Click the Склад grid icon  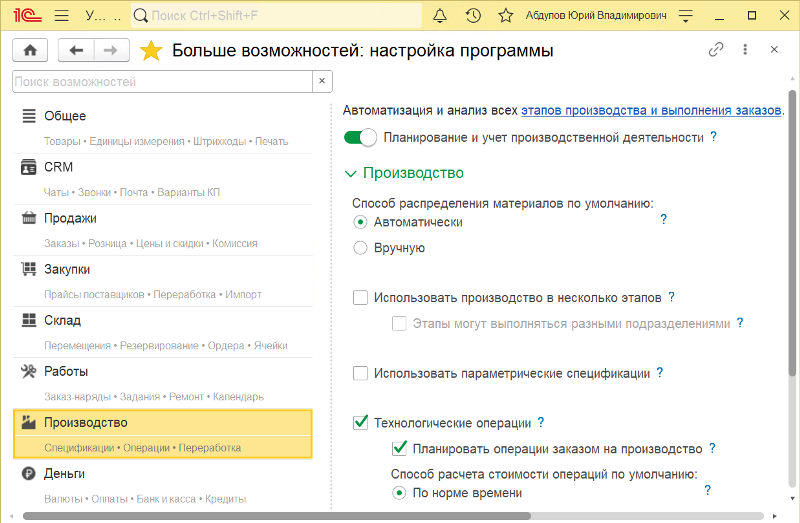tap(29, 320)
